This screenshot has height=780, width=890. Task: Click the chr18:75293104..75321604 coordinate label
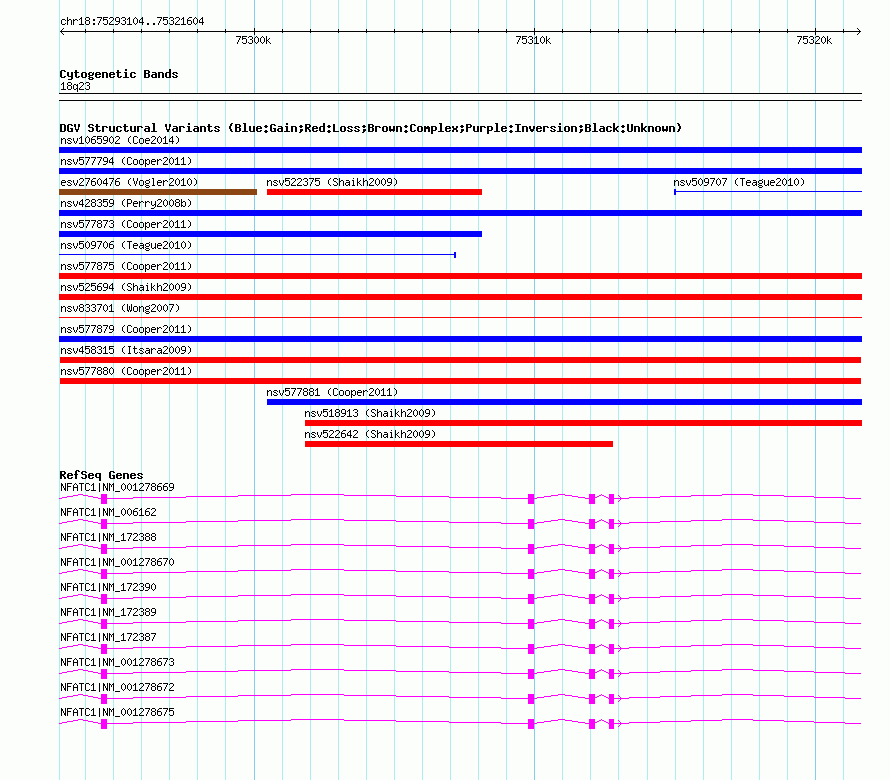point(132,21)
